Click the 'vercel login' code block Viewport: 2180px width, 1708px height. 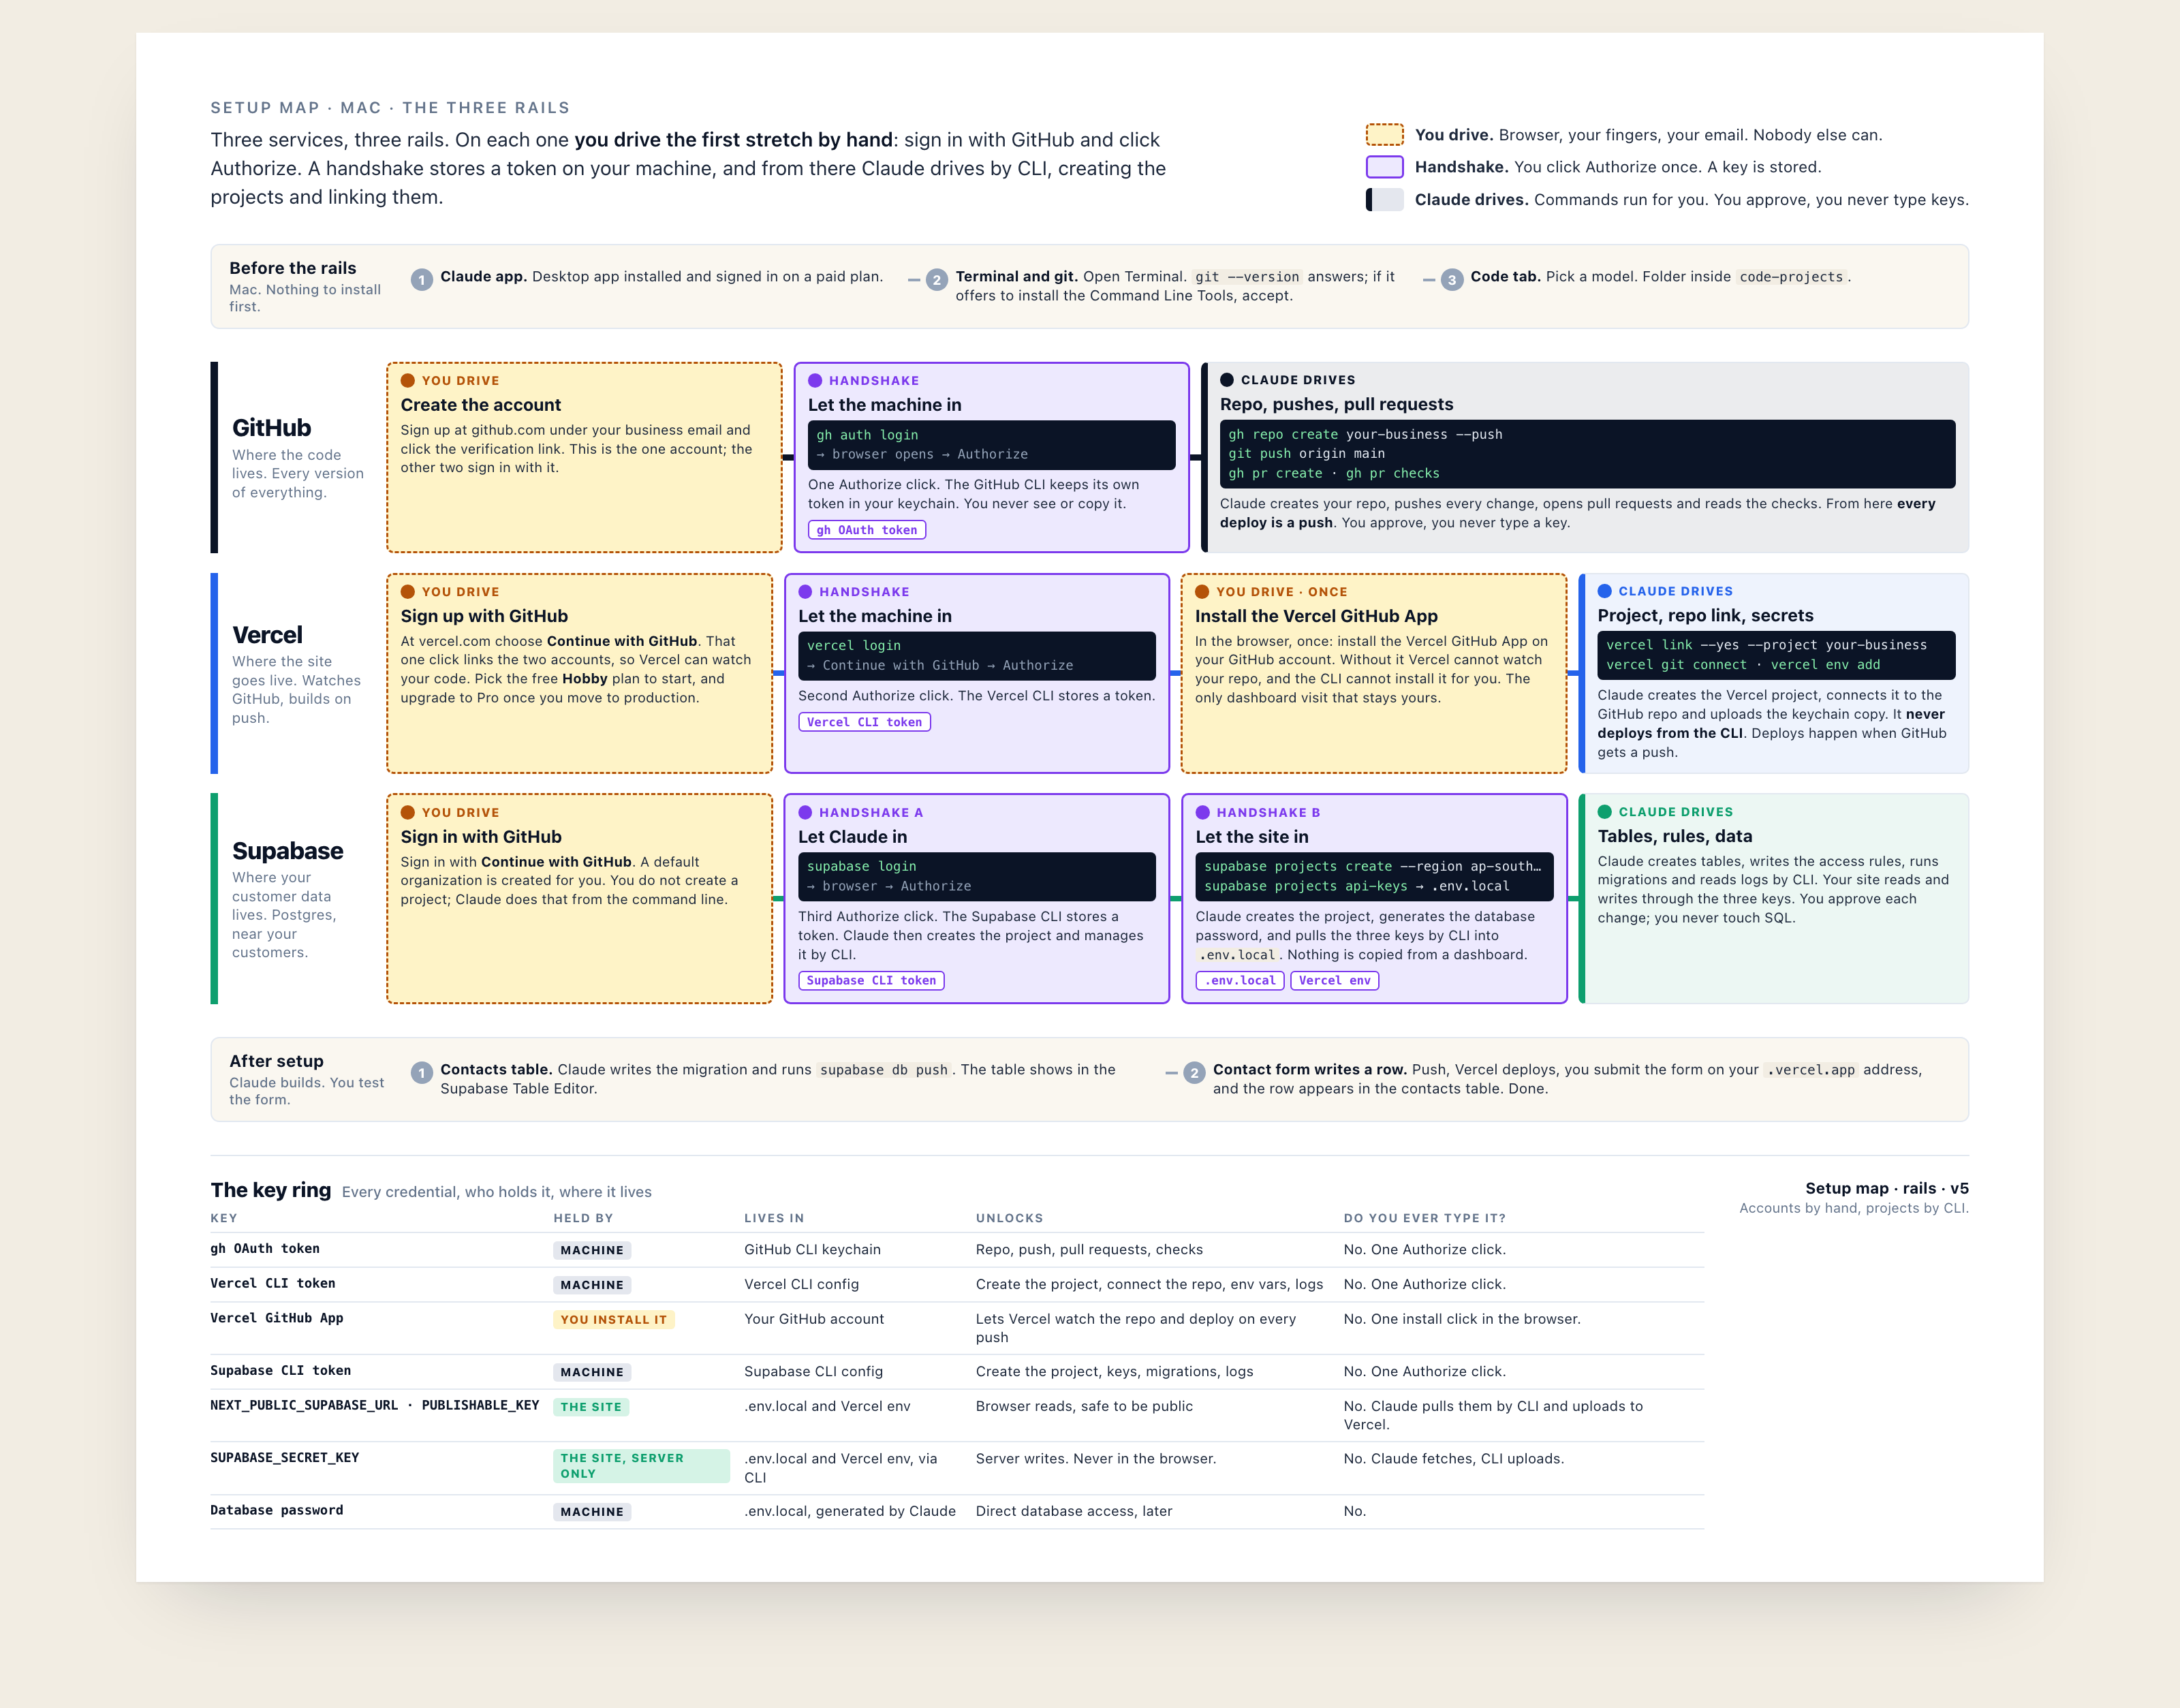976,656
